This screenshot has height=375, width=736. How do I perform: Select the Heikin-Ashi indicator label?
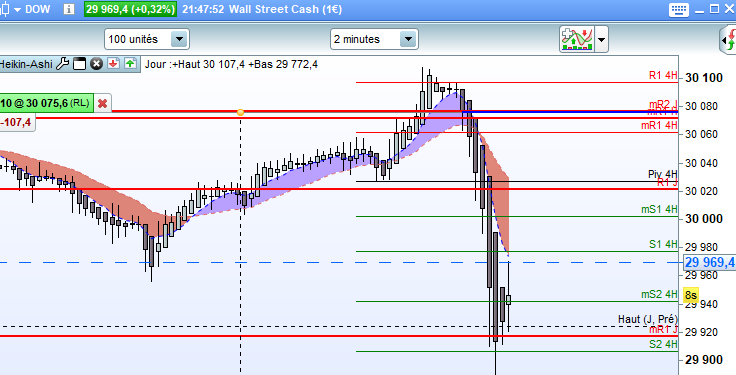click(26, 64)
